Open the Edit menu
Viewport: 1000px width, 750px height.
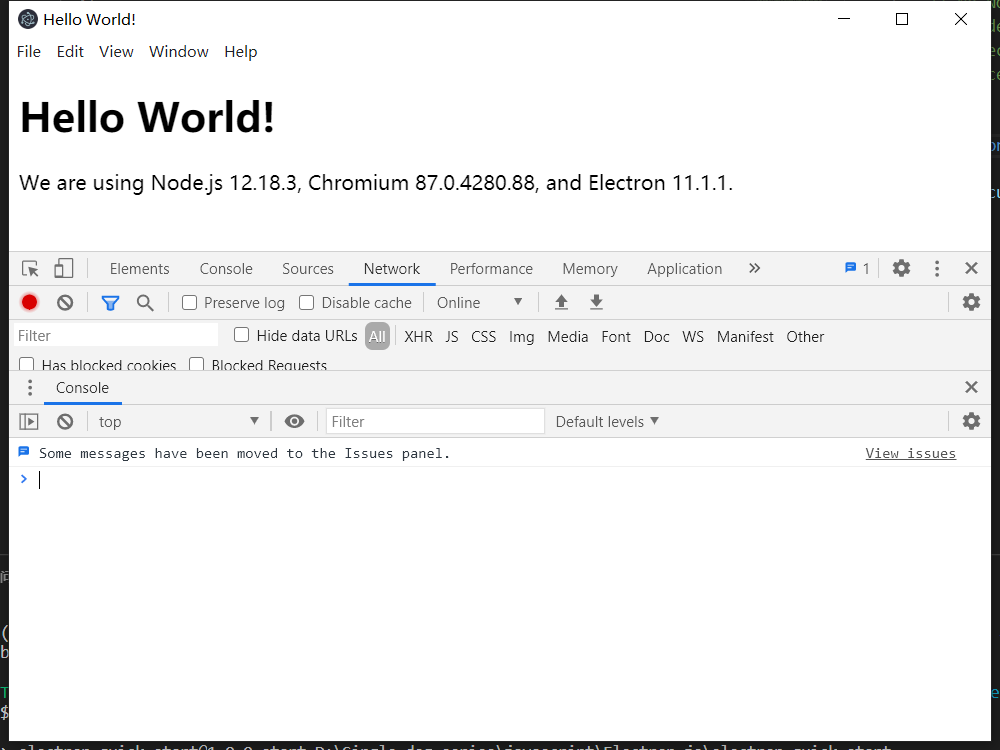click(x=70, y=52)
